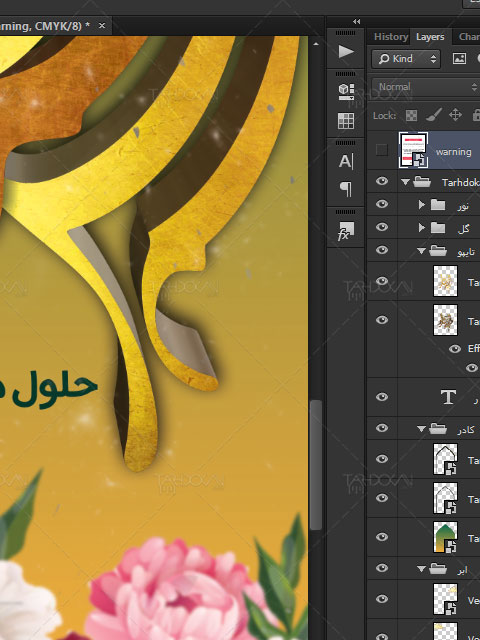Select the CMYK/8 document tab

[49, 26]
